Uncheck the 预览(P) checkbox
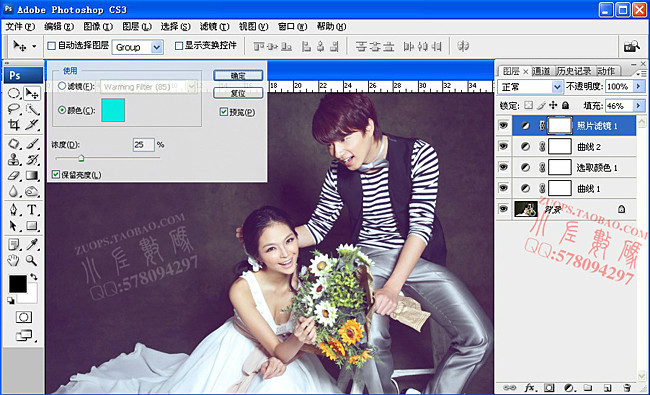This screenshot has height=395, width=650. click(x=224, y=111)
